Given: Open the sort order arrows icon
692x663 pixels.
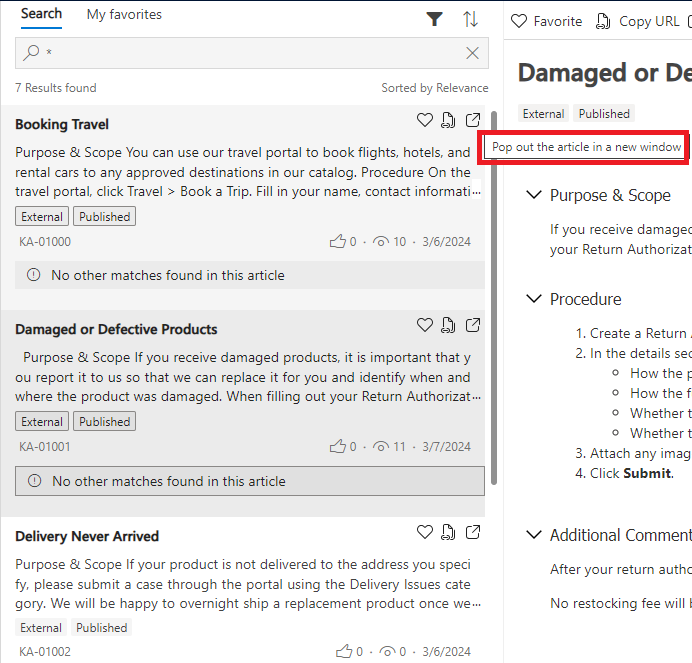Looking at the screenshot, I should point(470,19).
